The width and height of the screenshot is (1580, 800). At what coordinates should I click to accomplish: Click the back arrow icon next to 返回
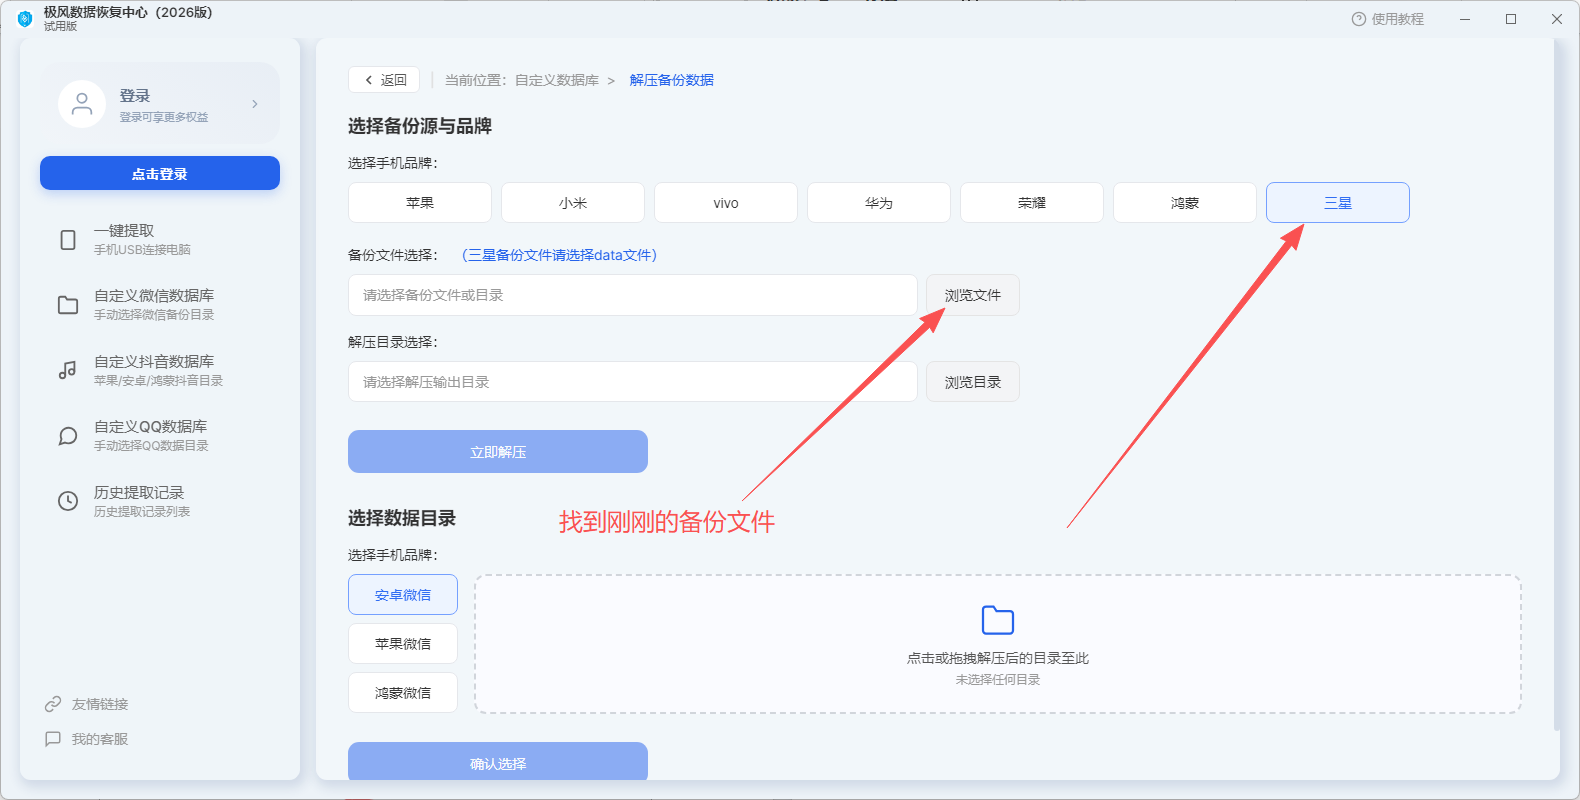pos(369,80)
